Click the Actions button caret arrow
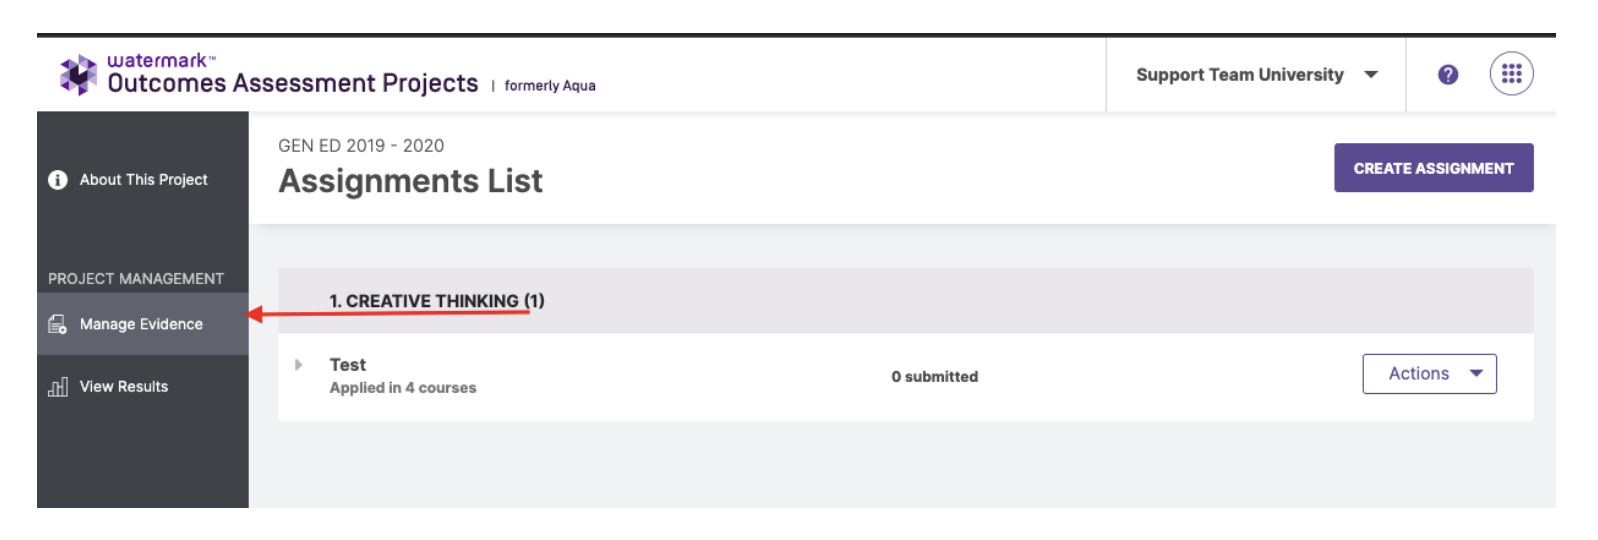 point(1476,374)
